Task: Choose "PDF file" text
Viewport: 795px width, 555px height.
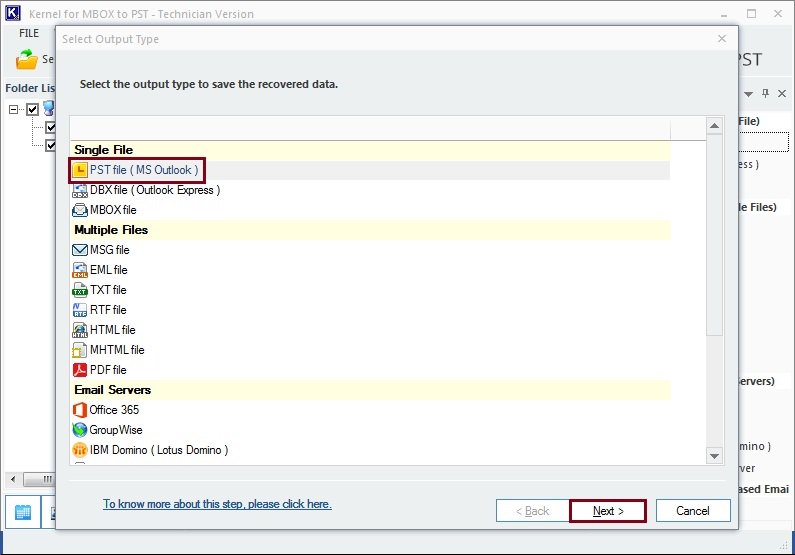Action: (x=108, y=369)
